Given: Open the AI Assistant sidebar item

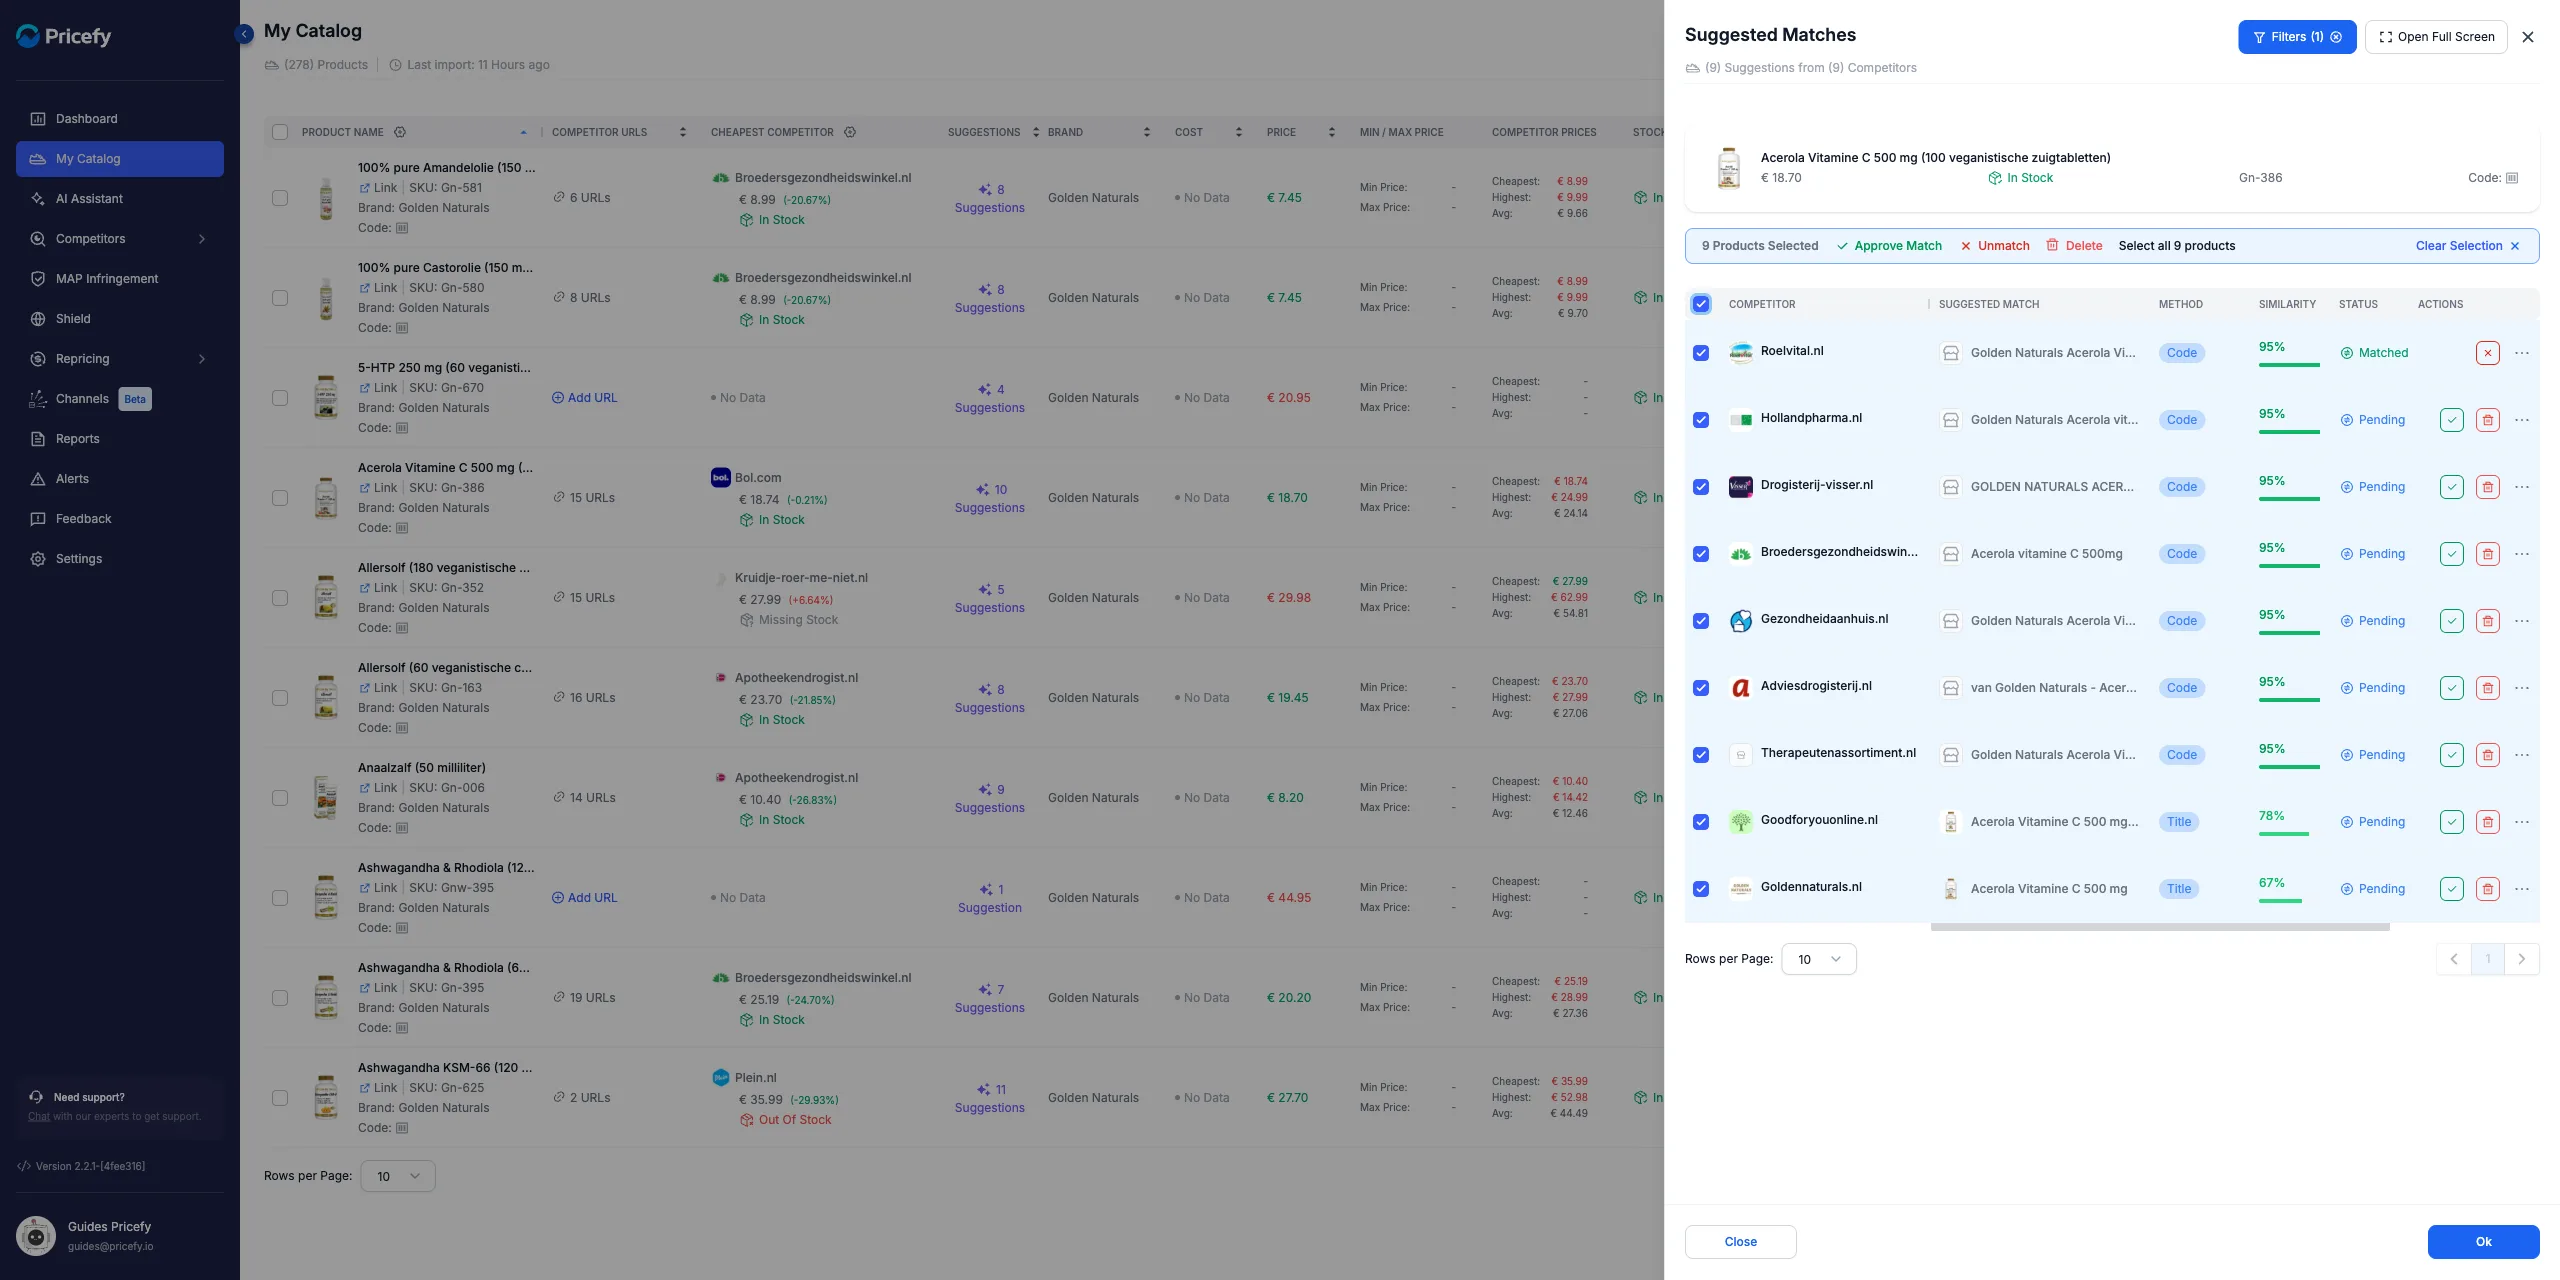Looking at the screenshot, I should coord(120,199).
